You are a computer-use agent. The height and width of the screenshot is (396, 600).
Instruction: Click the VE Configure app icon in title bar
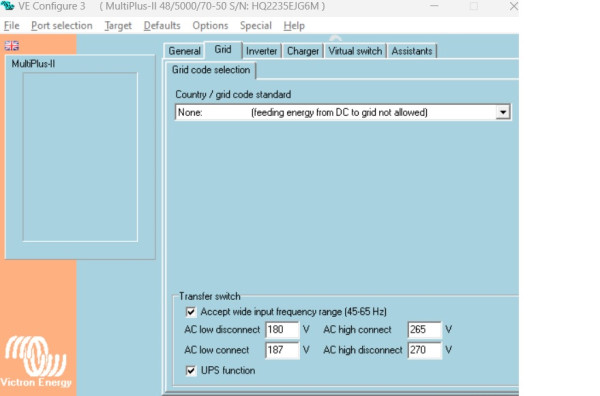pos(7,6)
